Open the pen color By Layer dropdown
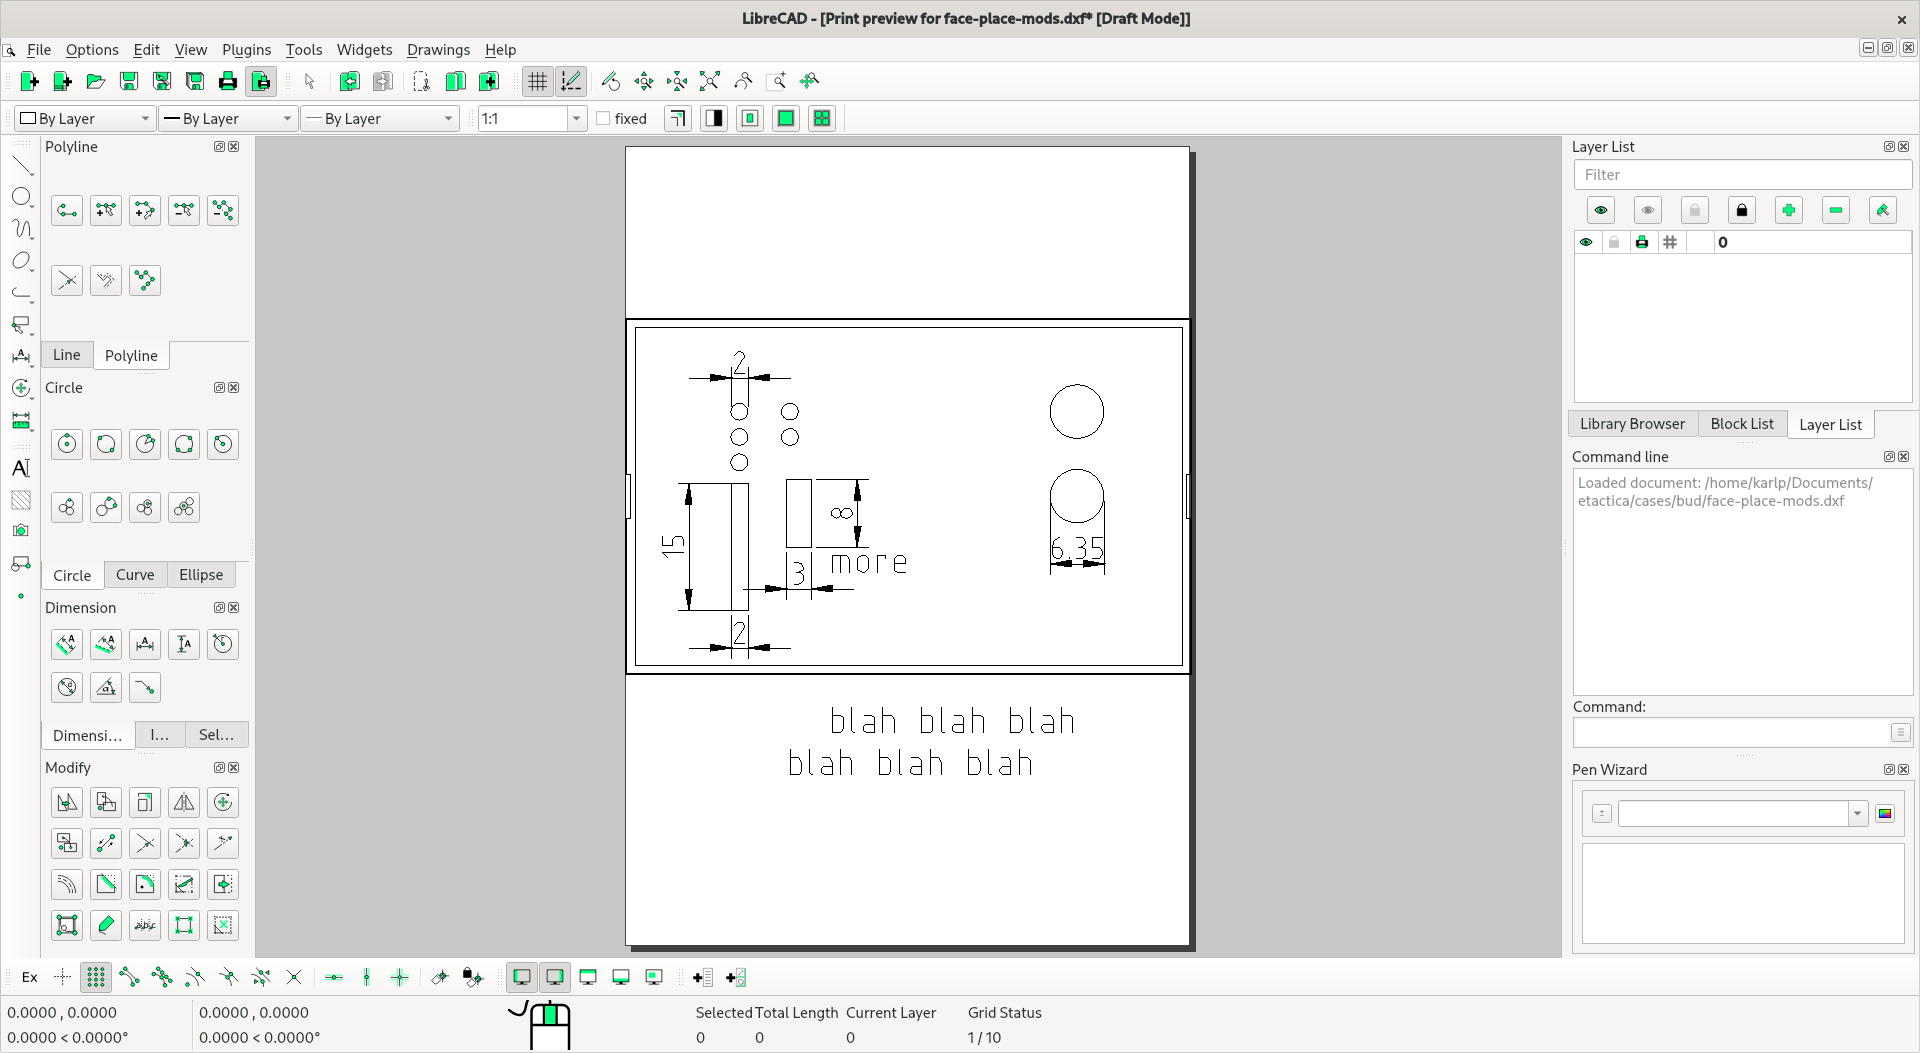This screenshot has height=1053, width=1920. click(x=84, y=118)
